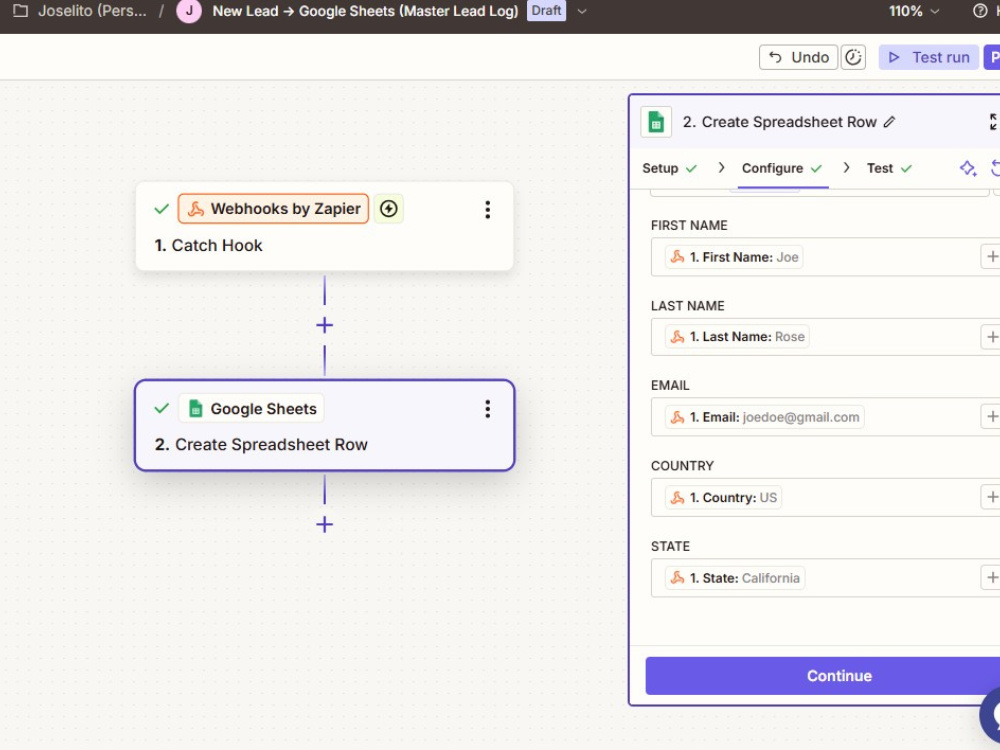Rename step with the pencil icon
Image resolution: width=1000 pixels, height=750 pixels.
tap(889, 122)
